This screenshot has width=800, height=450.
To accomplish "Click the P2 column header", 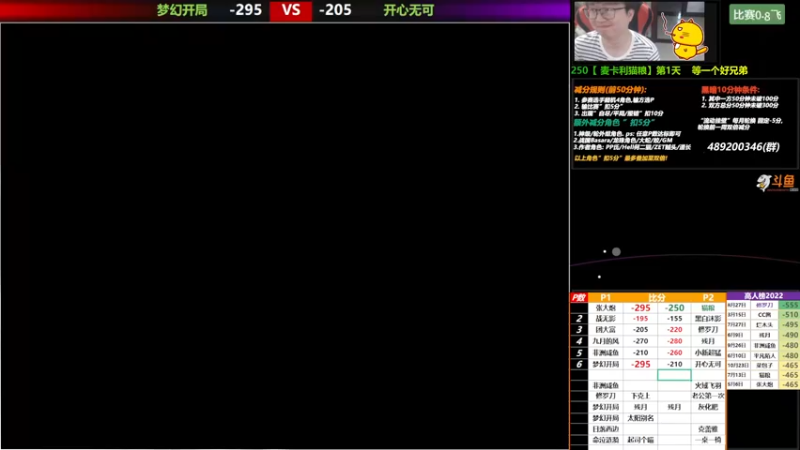I will click(708, 297).
